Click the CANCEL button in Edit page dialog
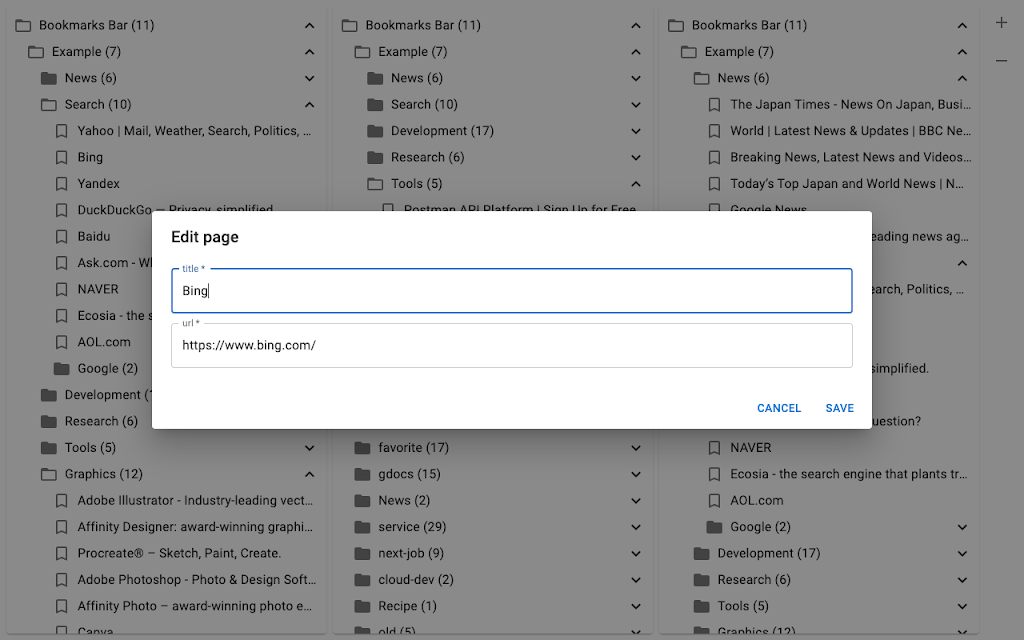1024x640 pixels. 779,408
